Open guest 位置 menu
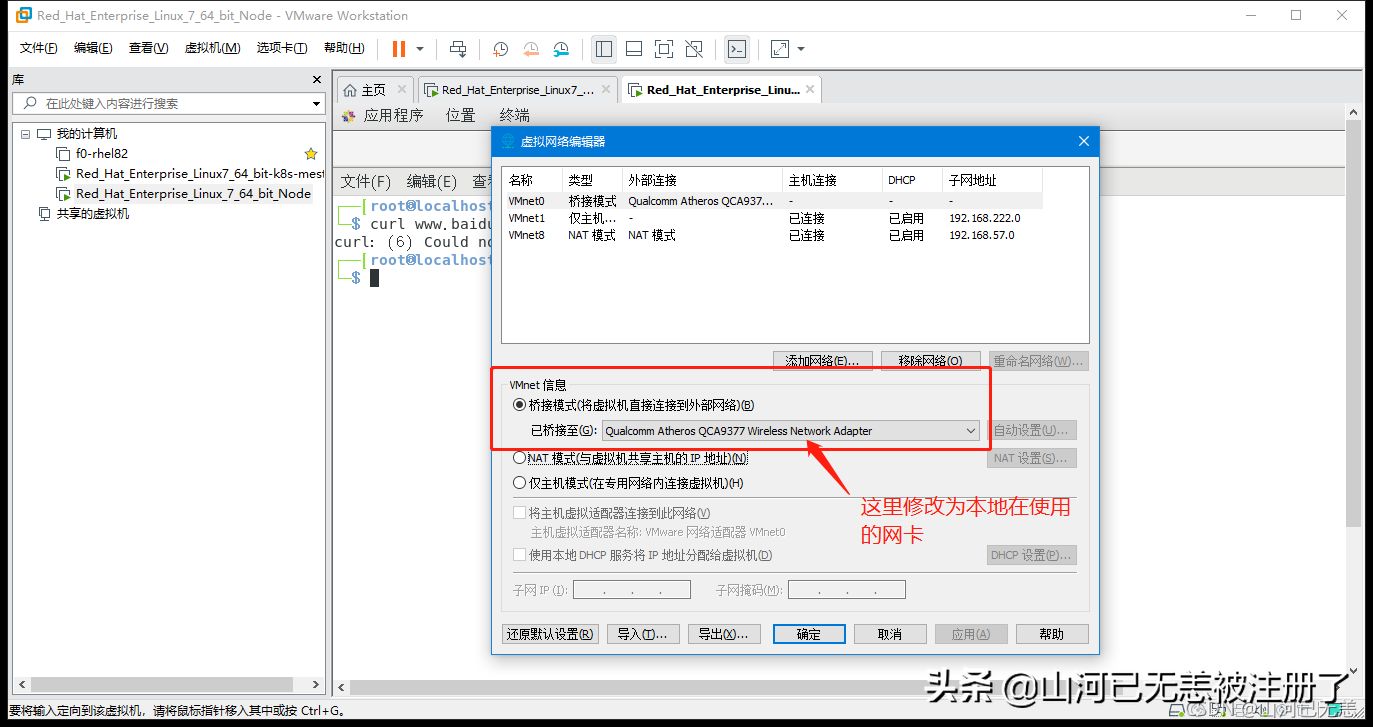This screenshot has height=727, width=1373. pos(461,115)
